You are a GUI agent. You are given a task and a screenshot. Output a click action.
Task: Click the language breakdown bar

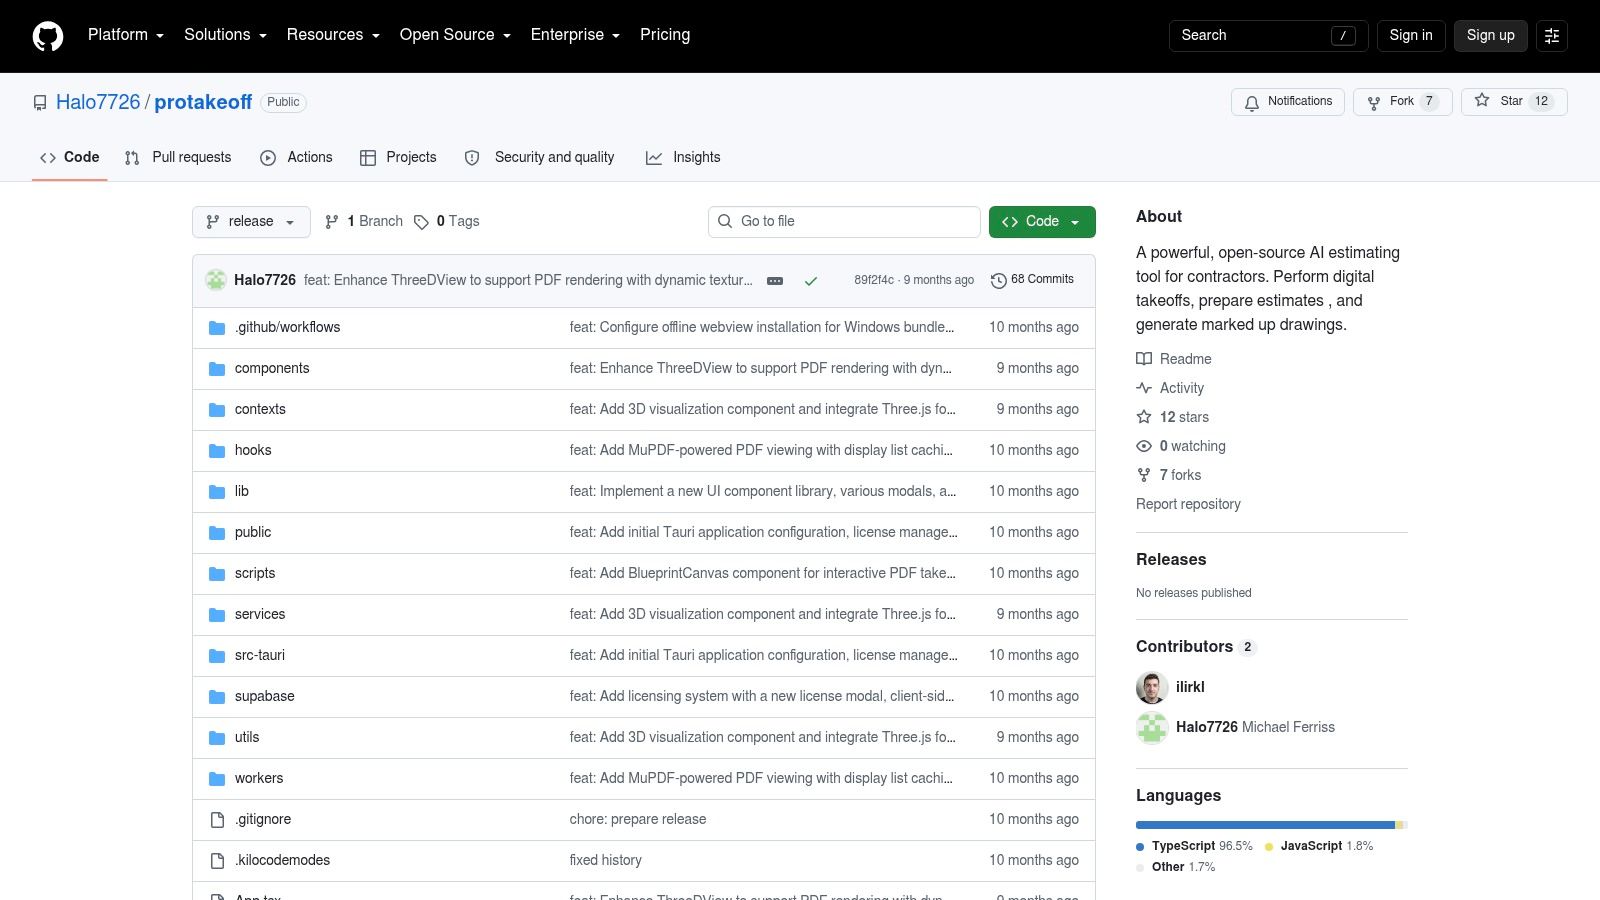click(x=1272, y=825)
